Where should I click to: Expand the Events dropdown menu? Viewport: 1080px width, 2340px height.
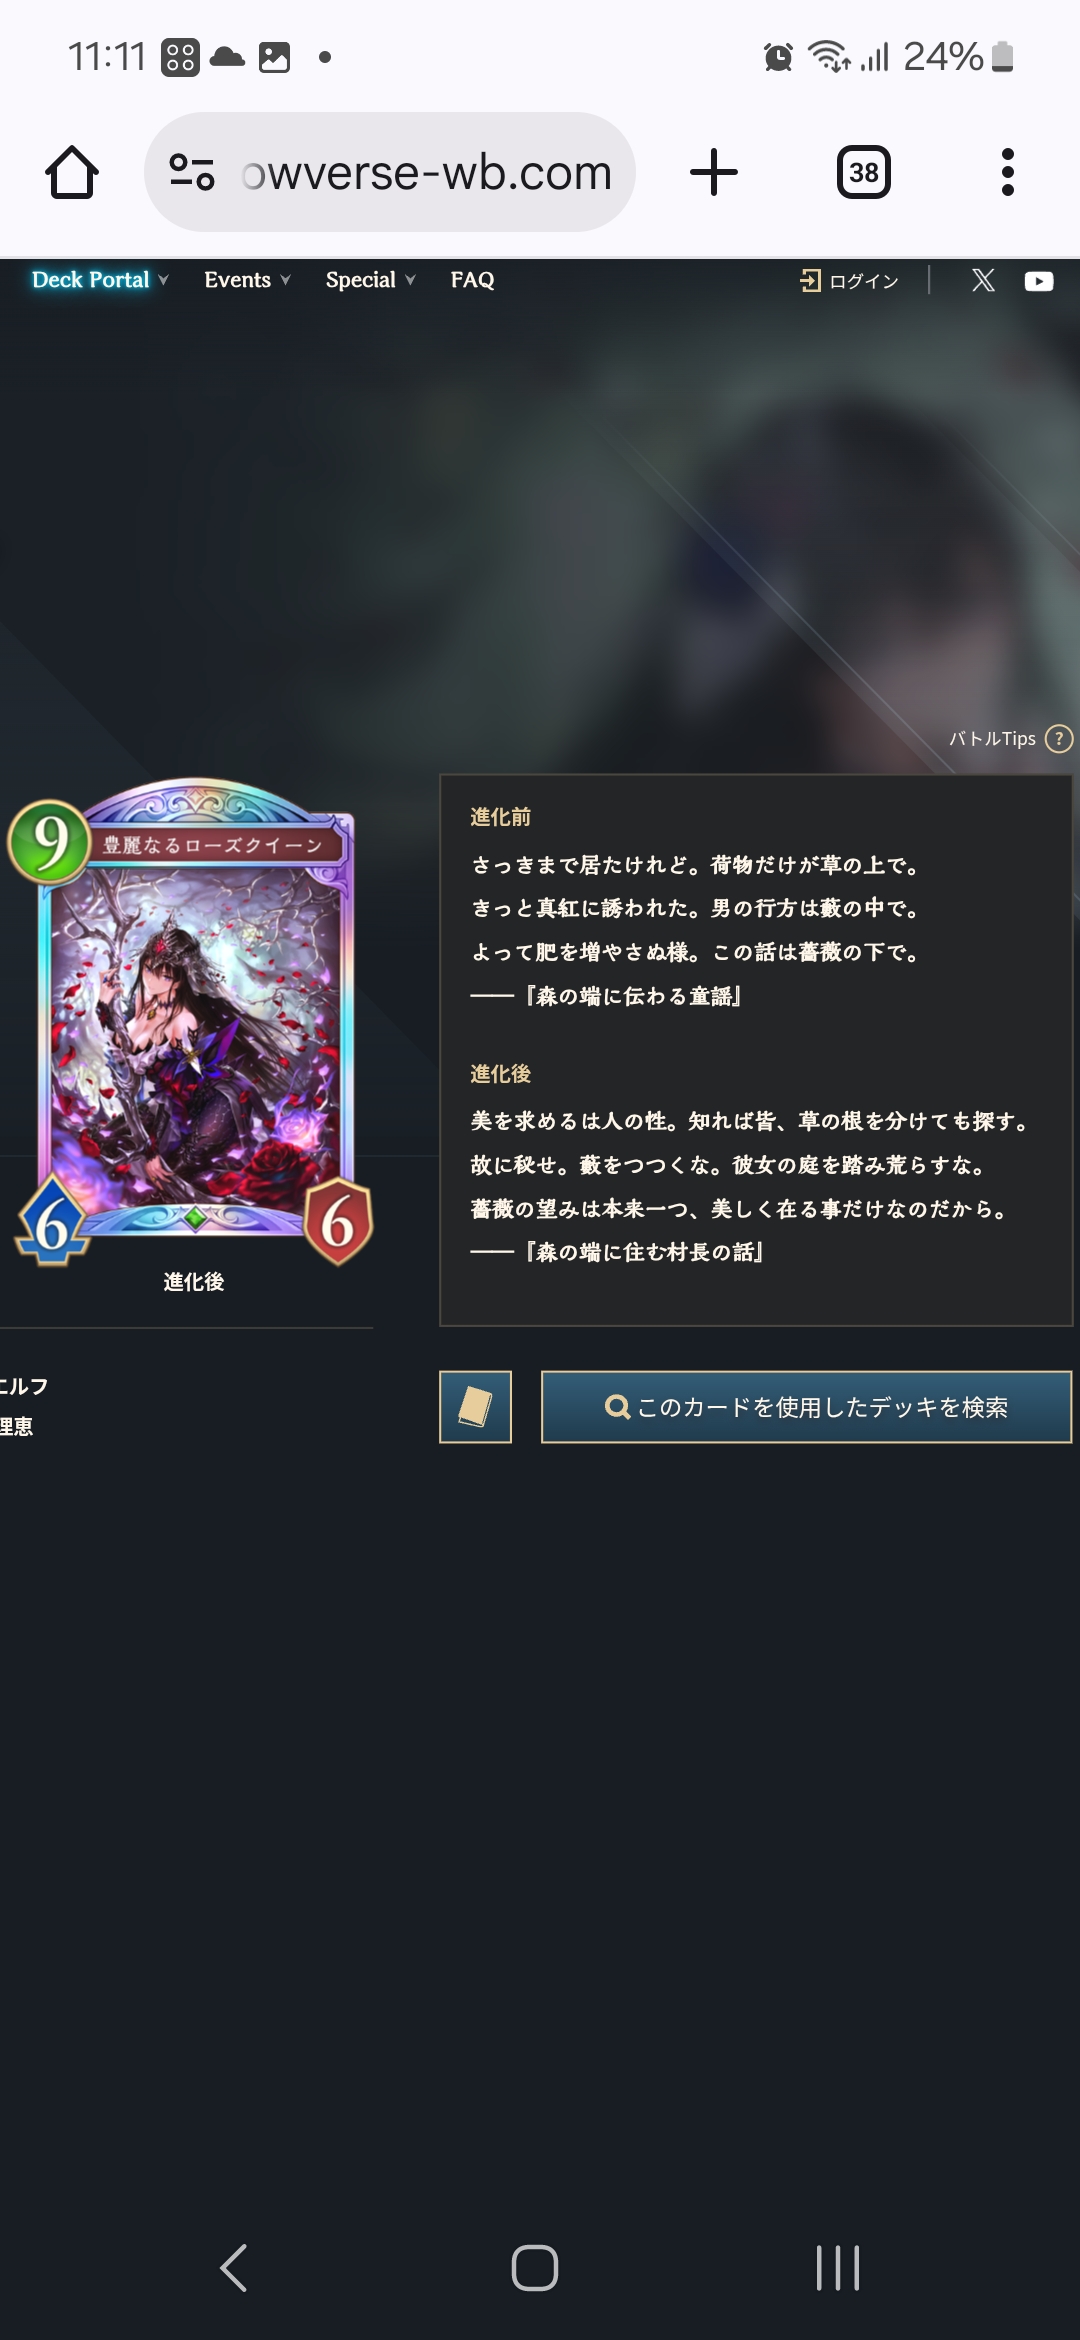(247, 280)
